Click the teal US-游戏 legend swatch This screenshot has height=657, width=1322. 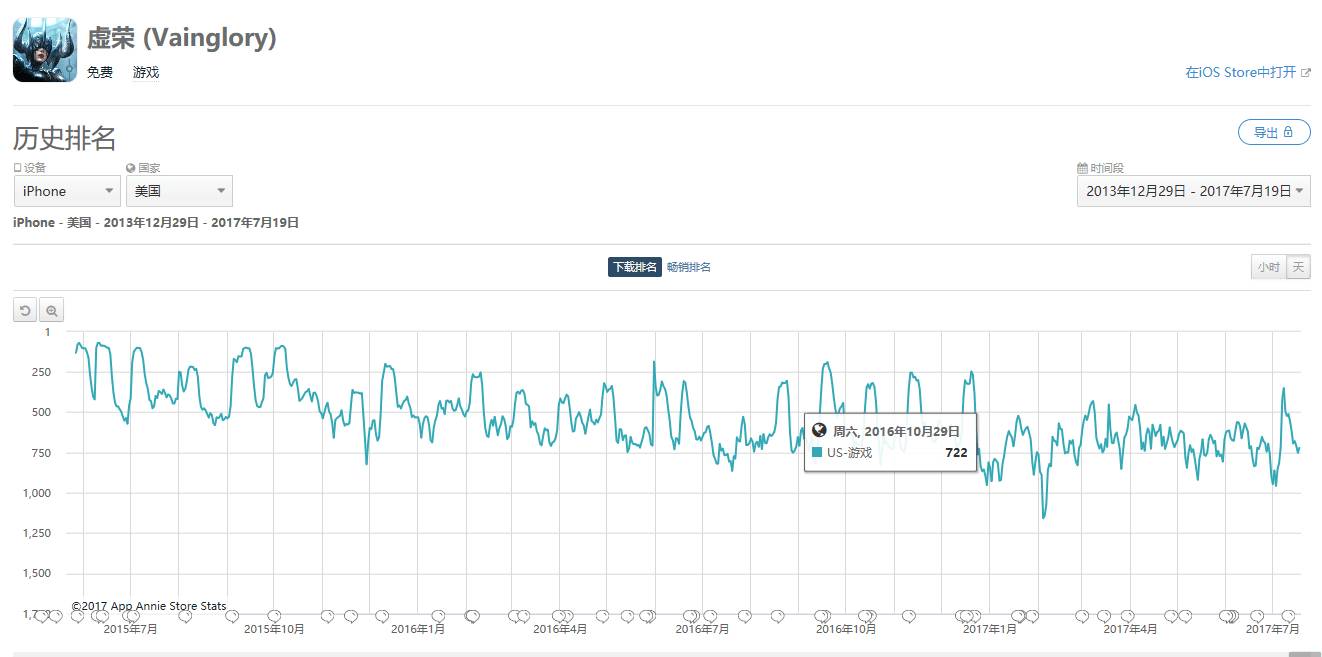(x=817, y=452)
